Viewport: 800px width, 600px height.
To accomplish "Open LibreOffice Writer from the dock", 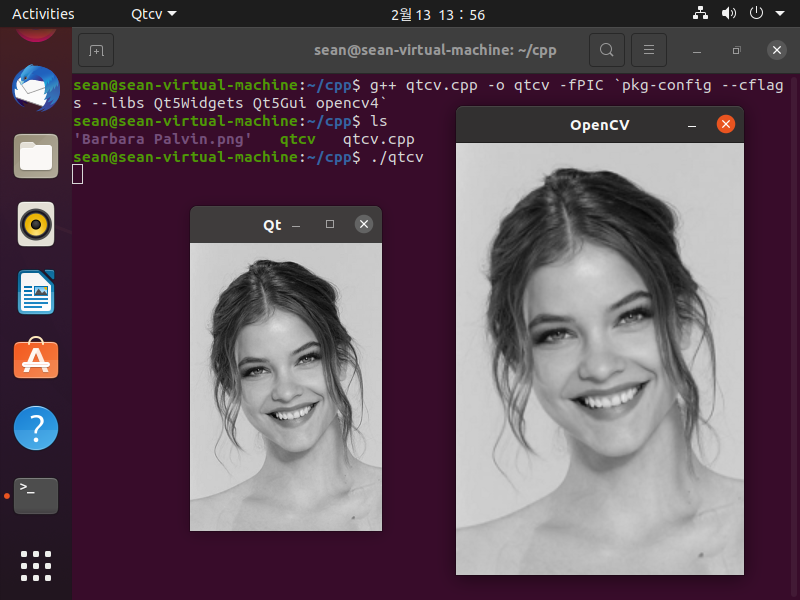I will (36, 292).
